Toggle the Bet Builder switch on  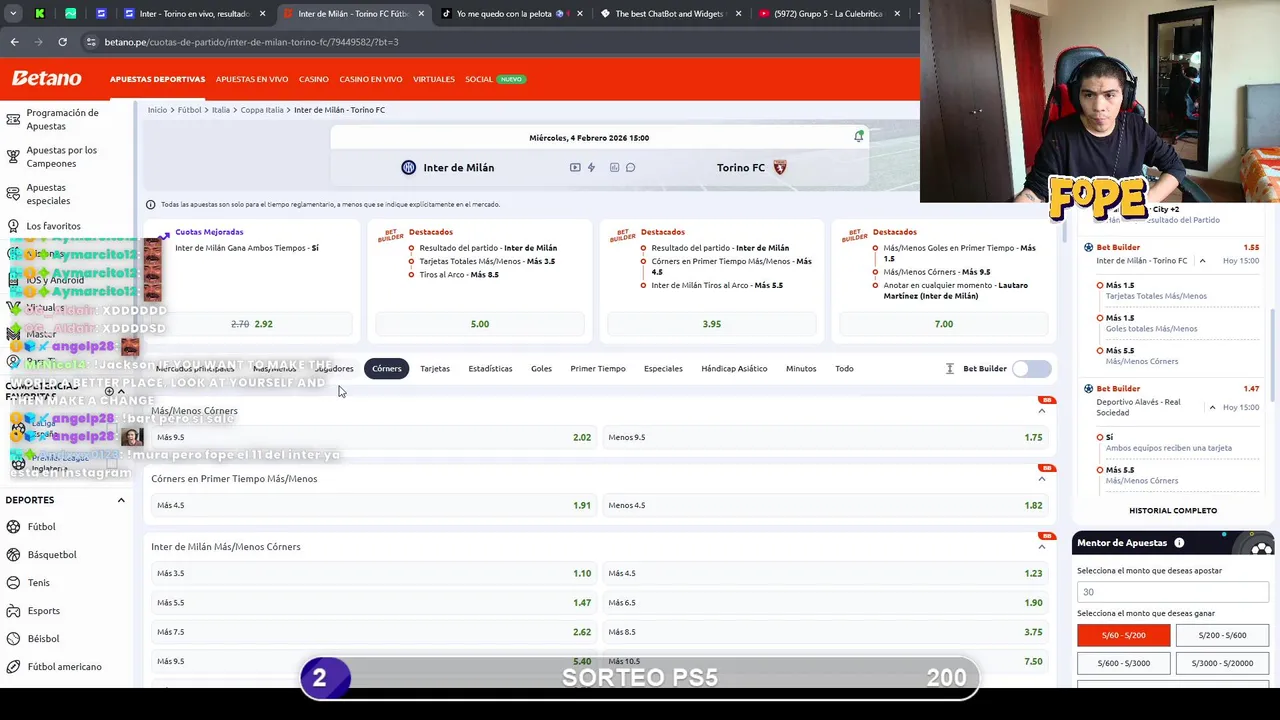coord(1031,369)
